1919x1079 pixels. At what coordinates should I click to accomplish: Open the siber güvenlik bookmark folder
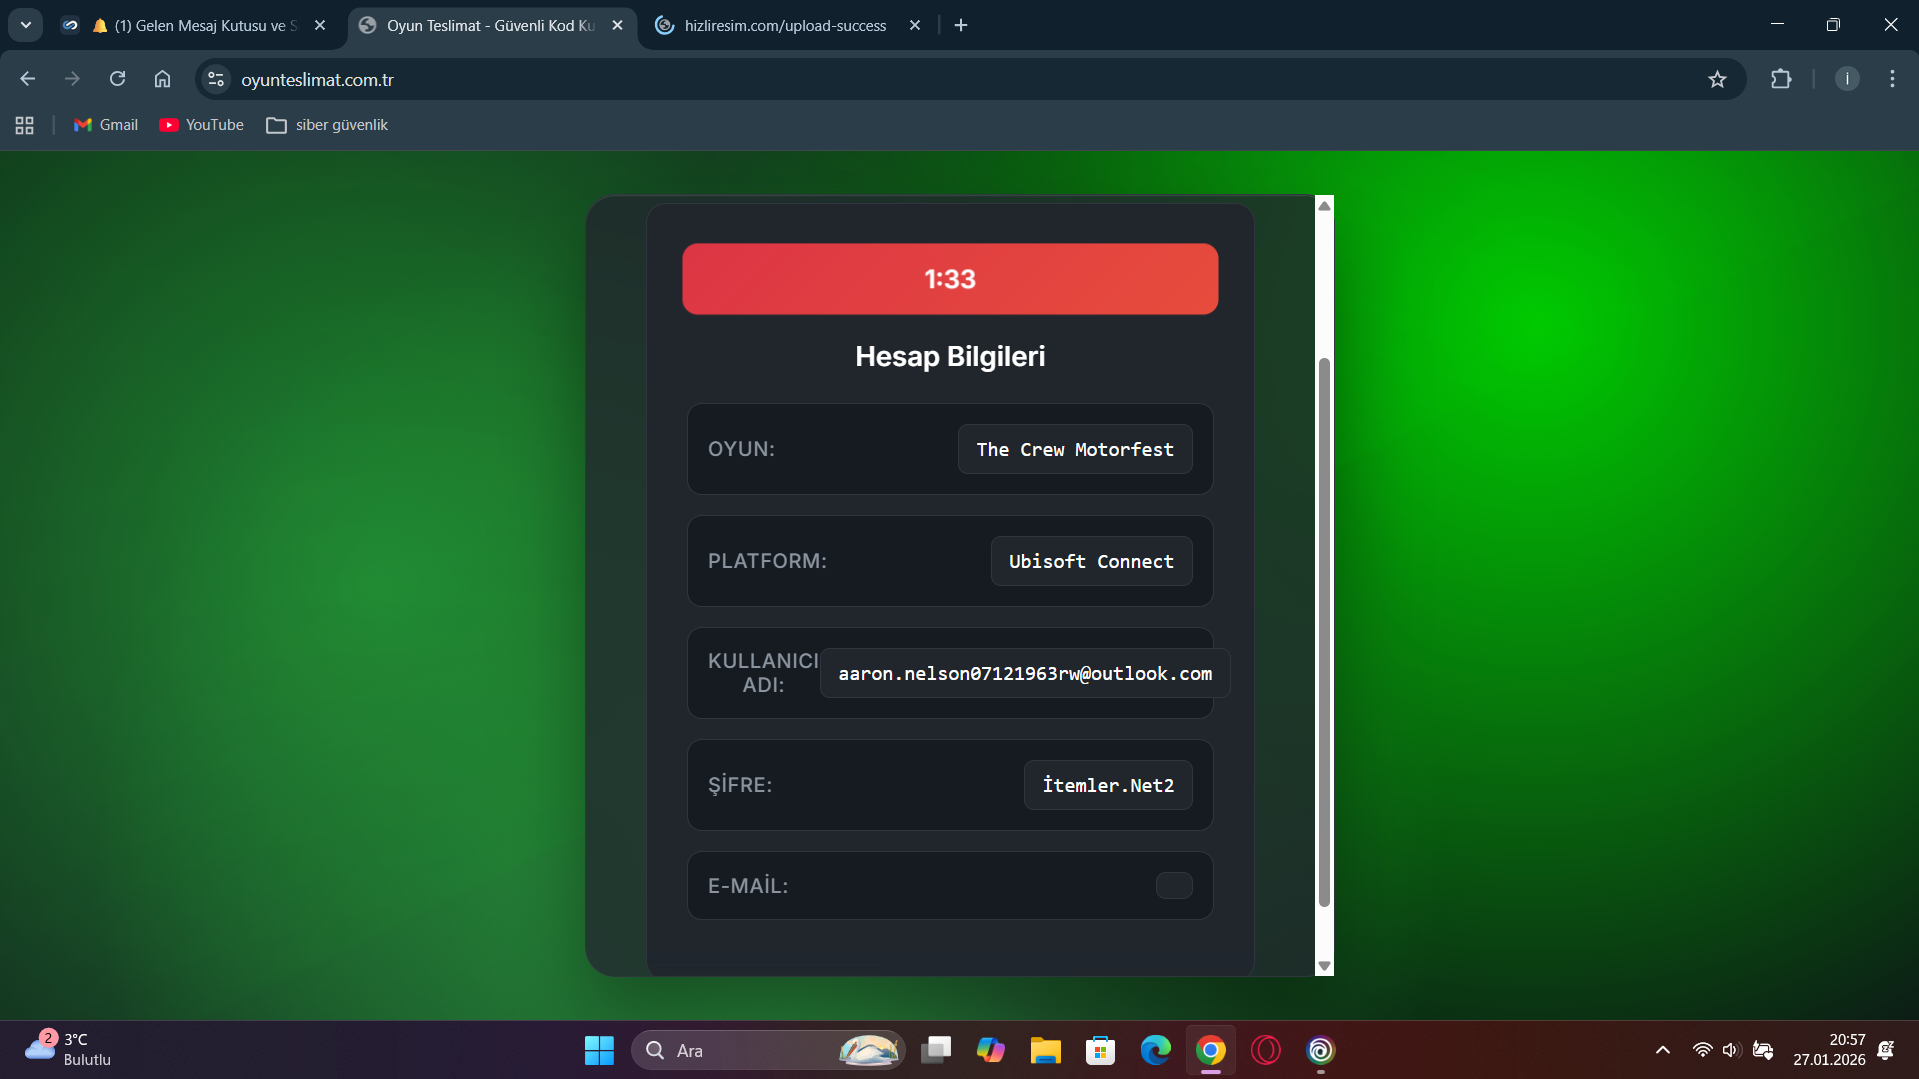(327, 125)
